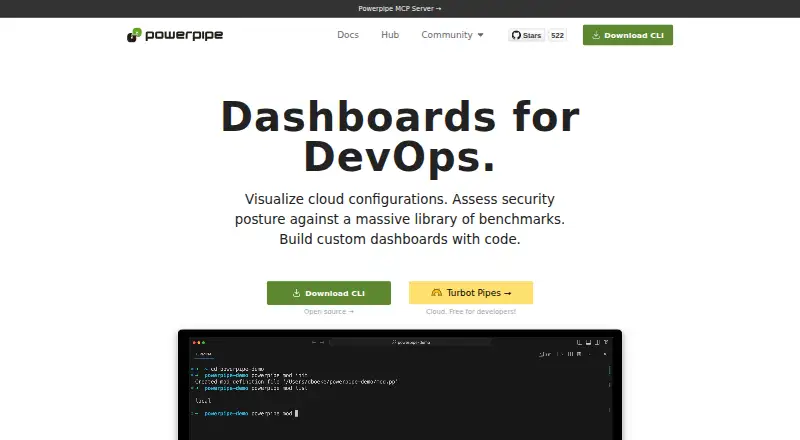Open the Powerpipe MCP Server banner link
The height and width of the screenshot is (440, 800).
coord(399,9)
